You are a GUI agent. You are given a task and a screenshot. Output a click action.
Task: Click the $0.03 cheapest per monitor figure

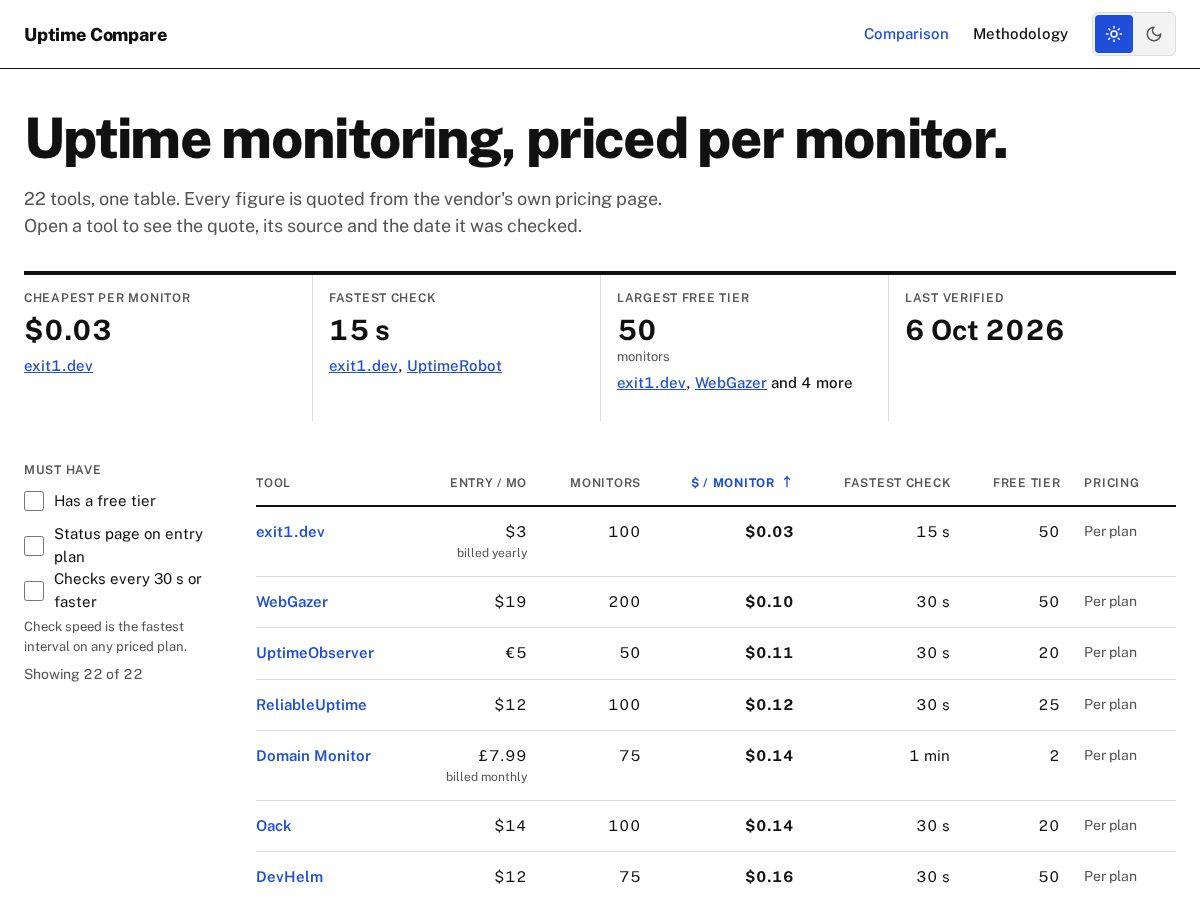[x=68, y=330]
